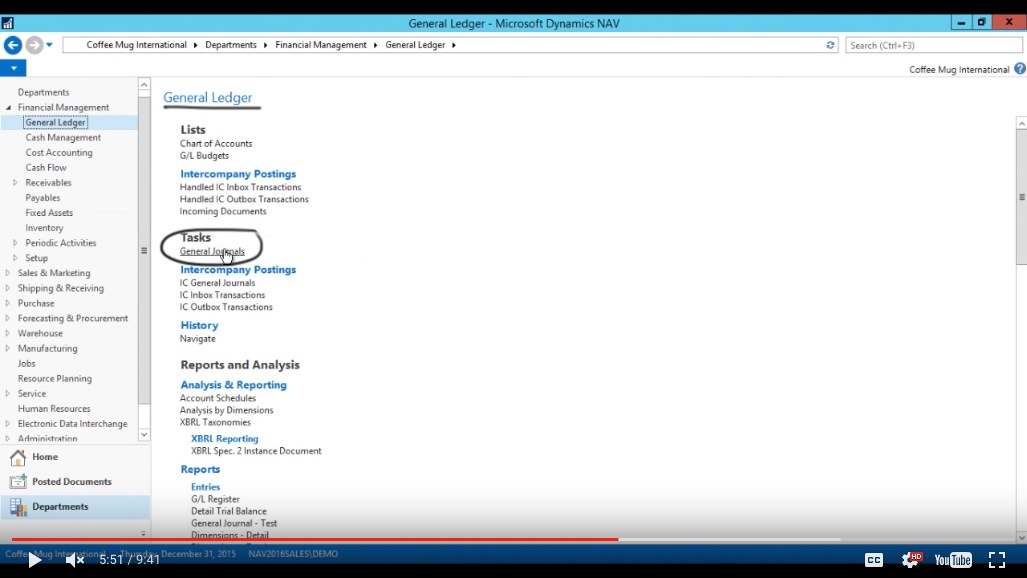
Task: Select Cost Accounting in the tree
Action: pos(59,153)
